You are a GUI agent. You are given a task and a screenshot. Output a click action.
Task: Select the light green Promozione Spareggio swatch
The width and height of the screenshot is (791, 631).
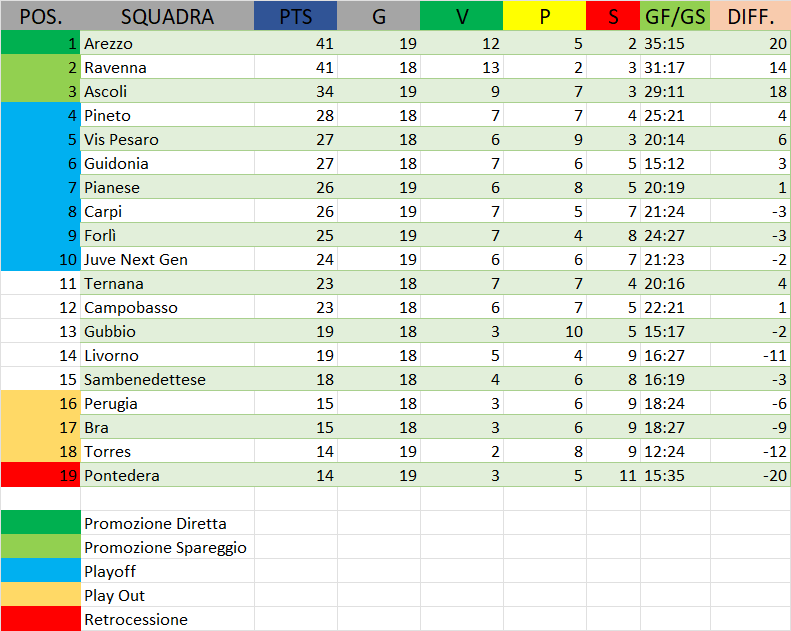tap(40, 547)
